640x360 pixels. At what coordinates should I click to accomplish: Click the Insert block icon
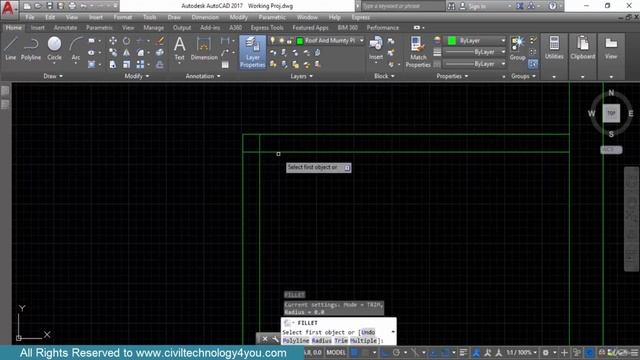coord(376,48)
